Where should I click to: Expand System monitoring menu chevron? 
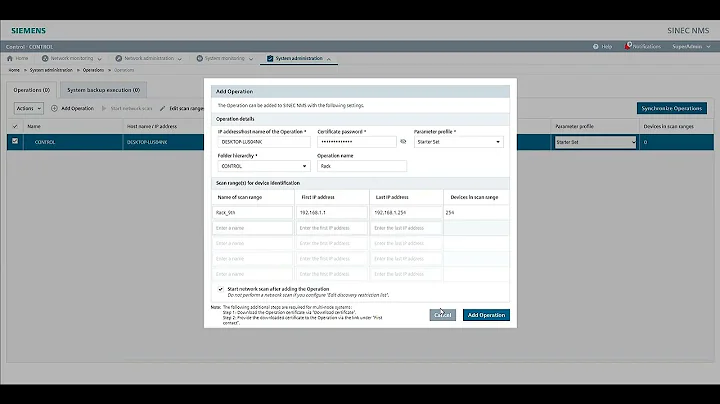click(x=251, y=59)
